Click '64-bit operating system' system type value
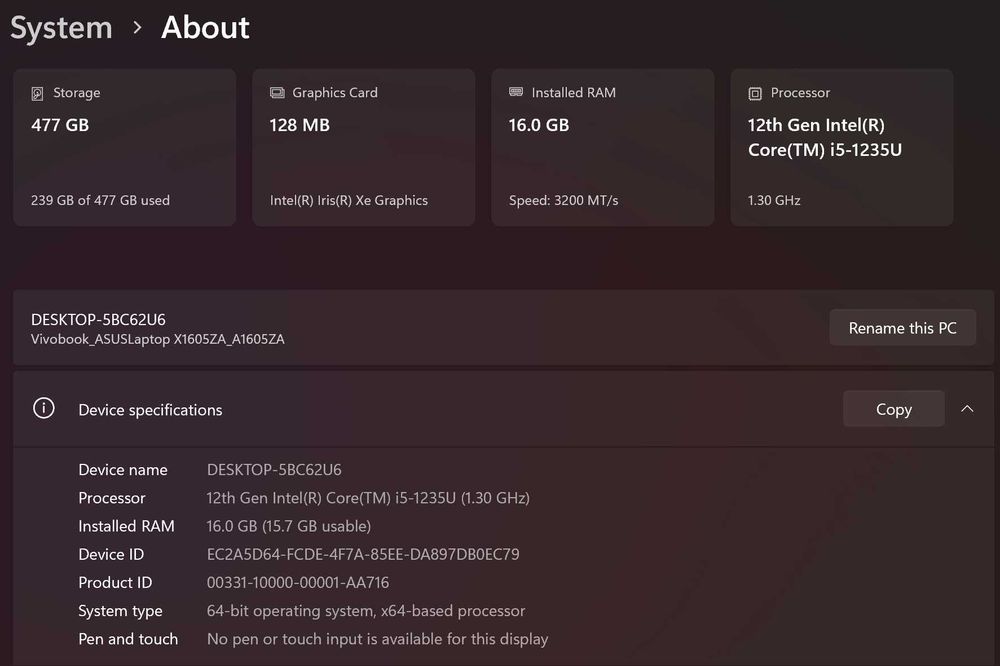Image resolution: width=1000 pixels, height=666 pixels. click(366, 610)
